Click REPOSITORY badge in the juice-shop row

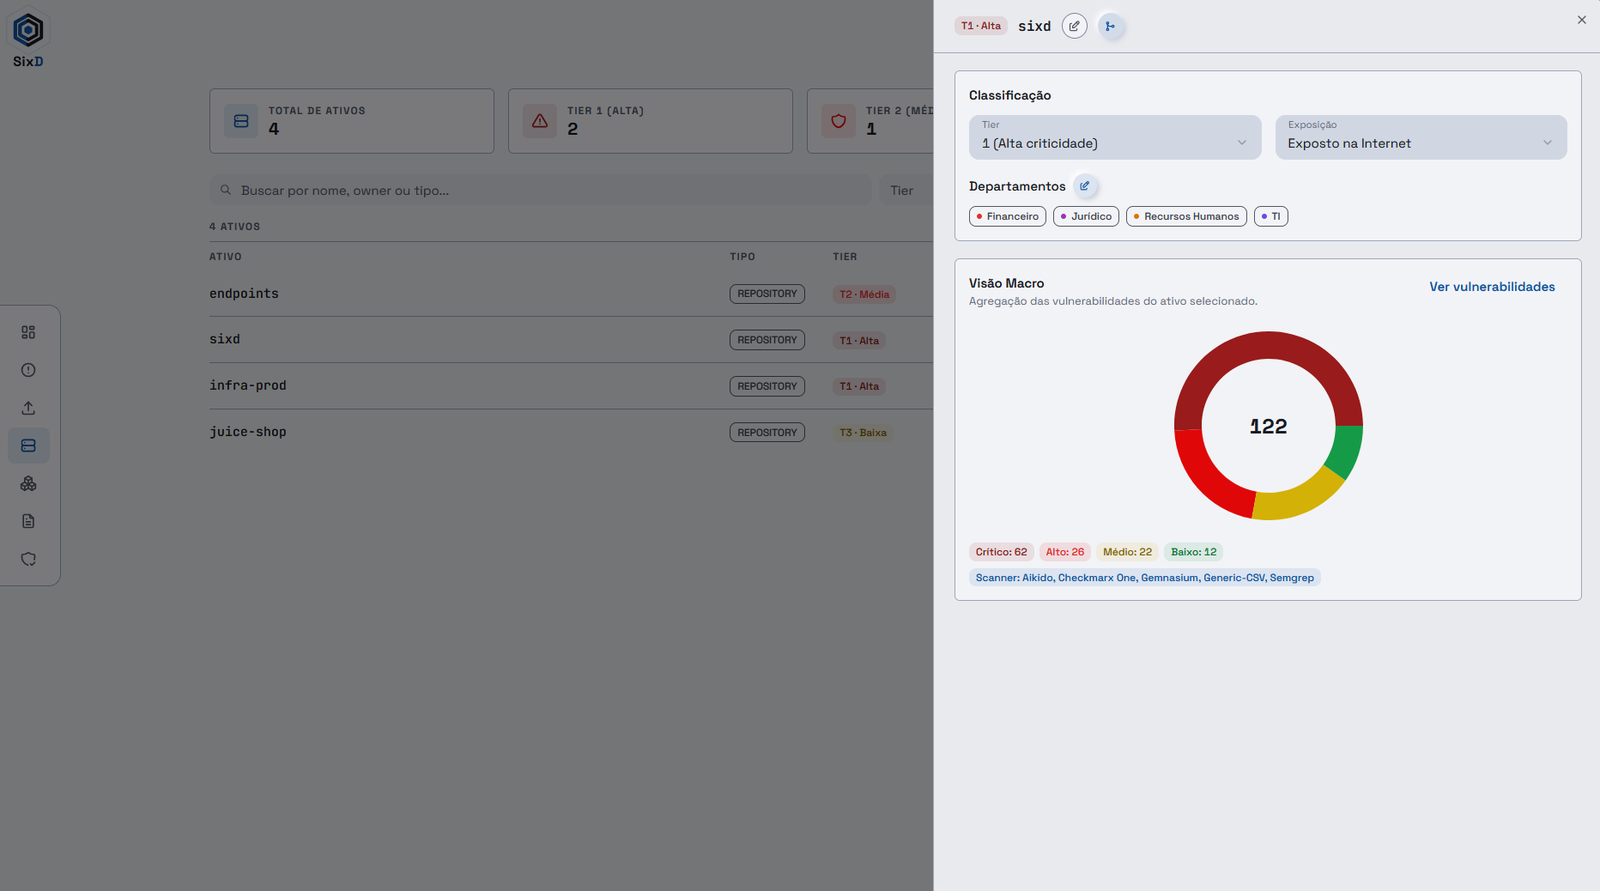click(x=767, y=432)
